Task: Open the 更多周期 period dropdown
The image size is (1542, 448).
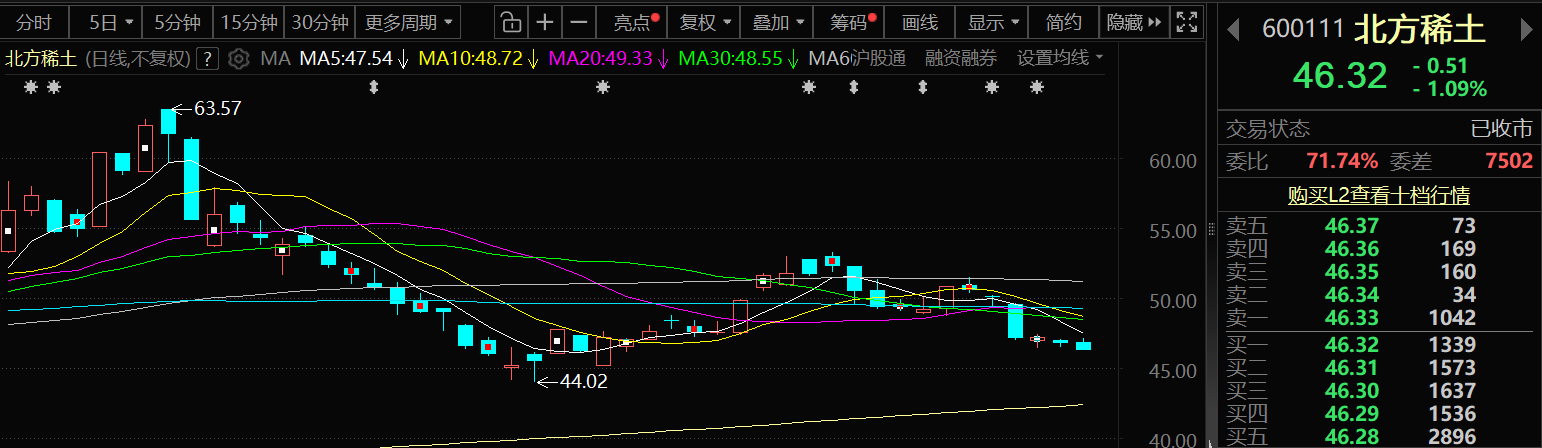Action: tap(412, 22)
